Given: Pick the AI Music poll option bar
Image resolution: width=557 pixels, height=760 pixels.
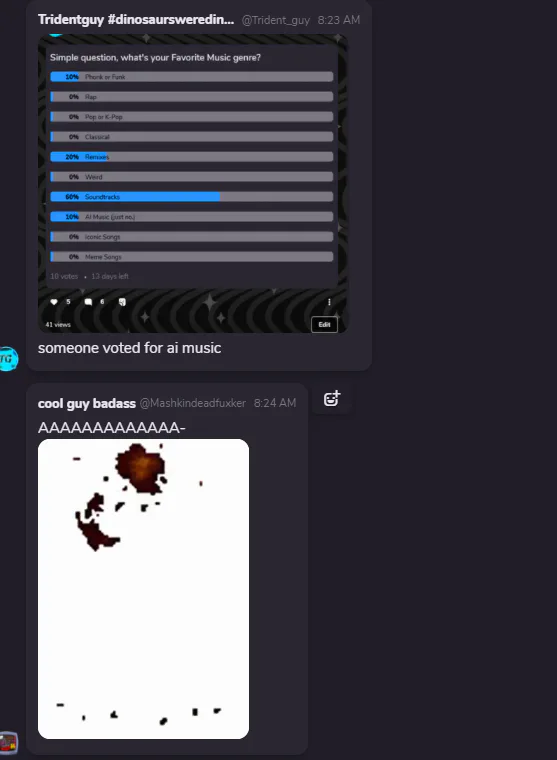Looking at the screenshot, I should pyautogui.click(x=192, y=217).
